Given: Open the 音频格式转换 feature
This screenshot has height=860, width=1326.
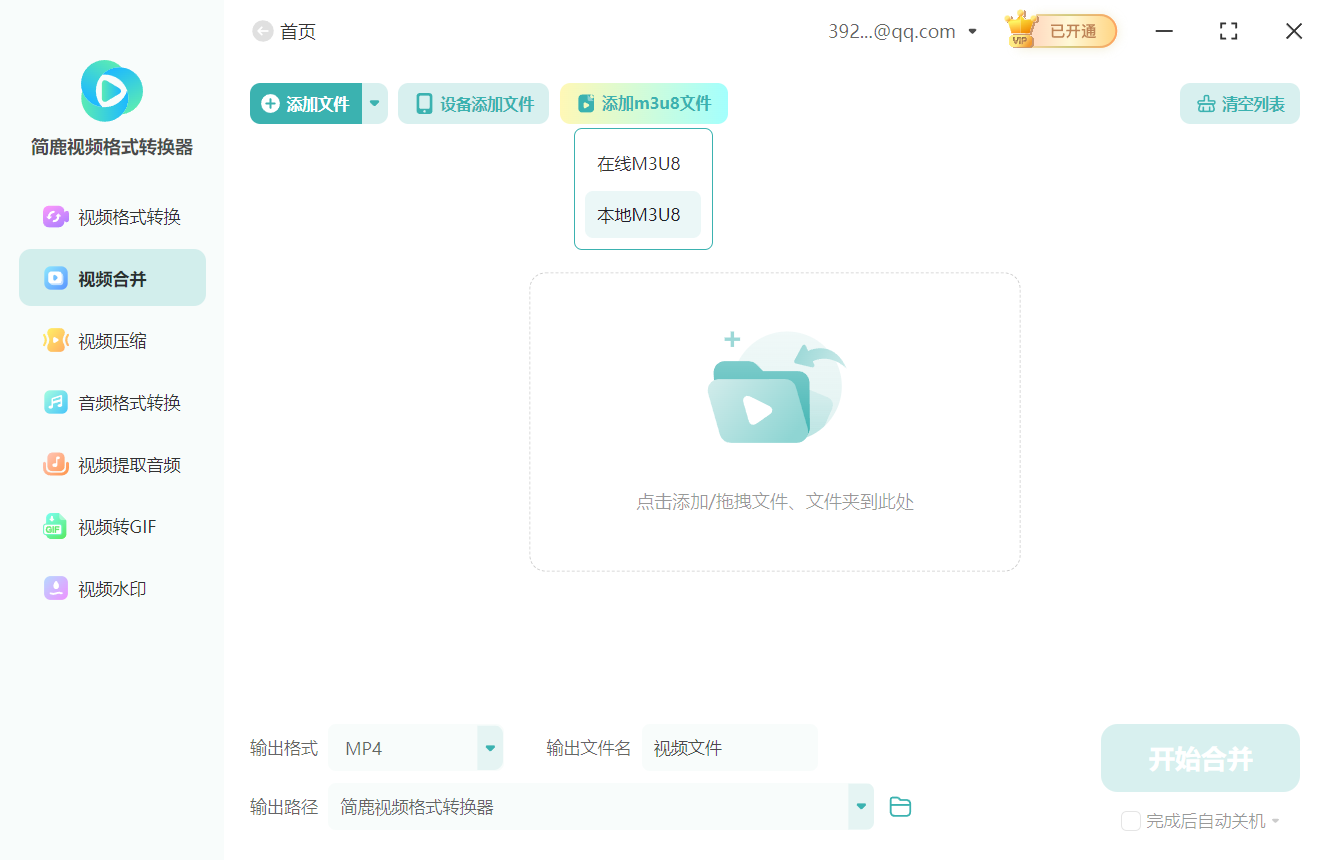Looking at the screenshot, I should 110,402.
